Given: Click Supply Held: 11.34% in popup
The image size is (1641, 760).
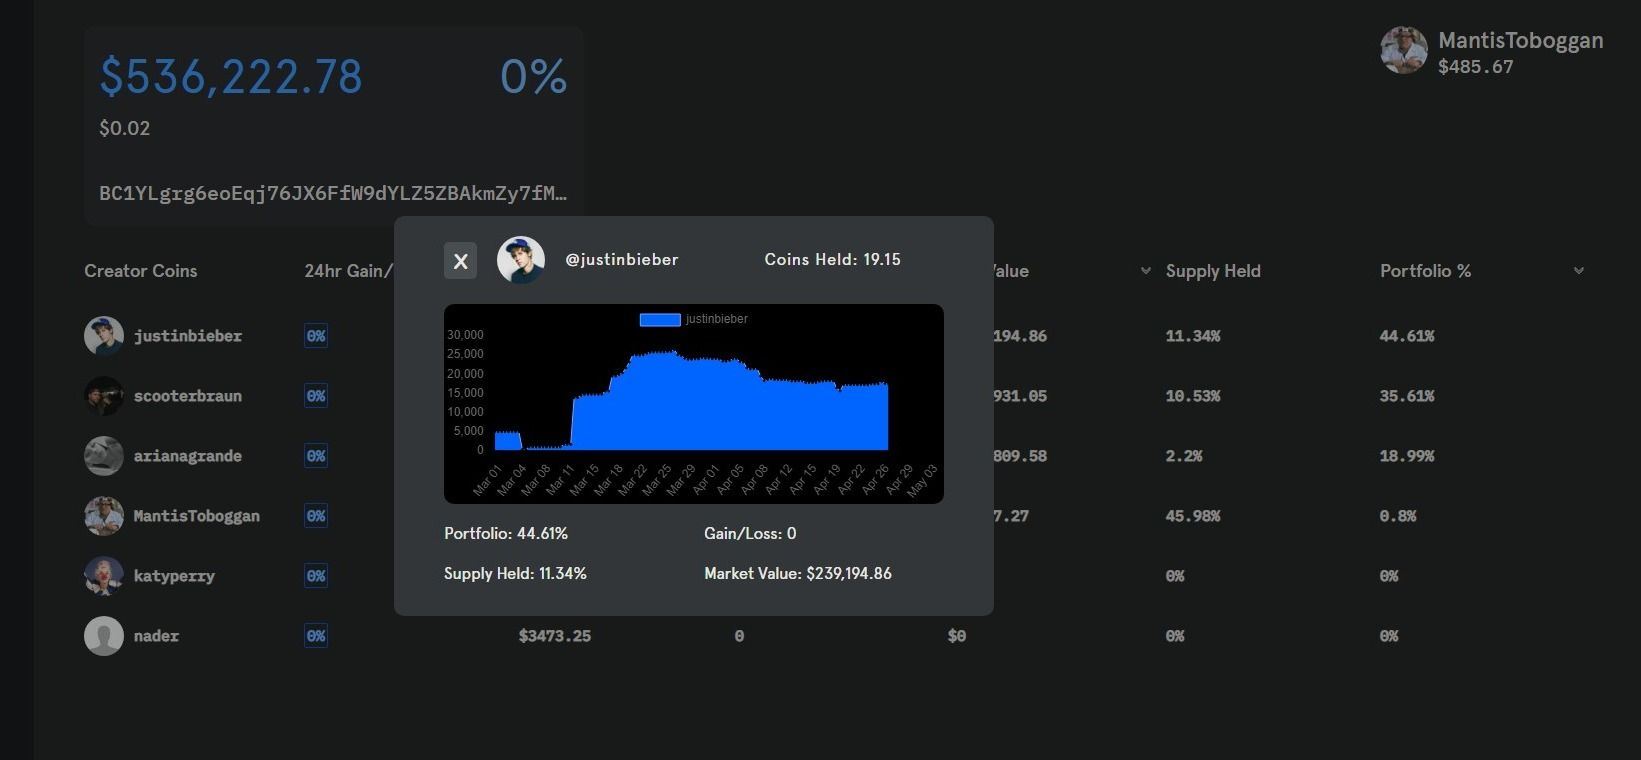Looking at the screenshot, I should (x=515, y=574).
